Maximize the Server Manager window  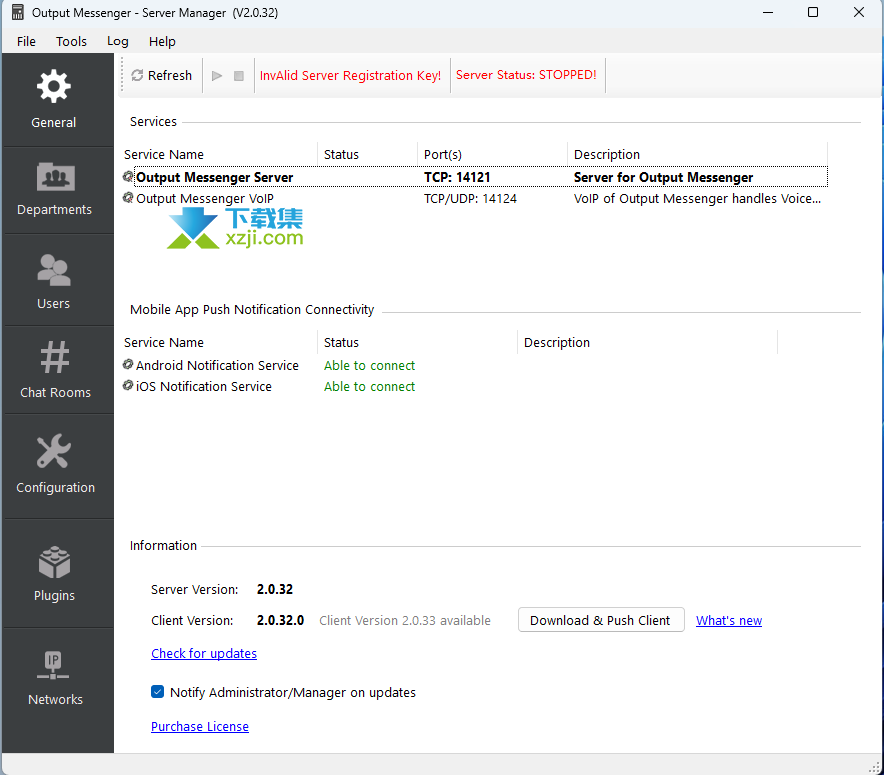[x=813, y=12]
